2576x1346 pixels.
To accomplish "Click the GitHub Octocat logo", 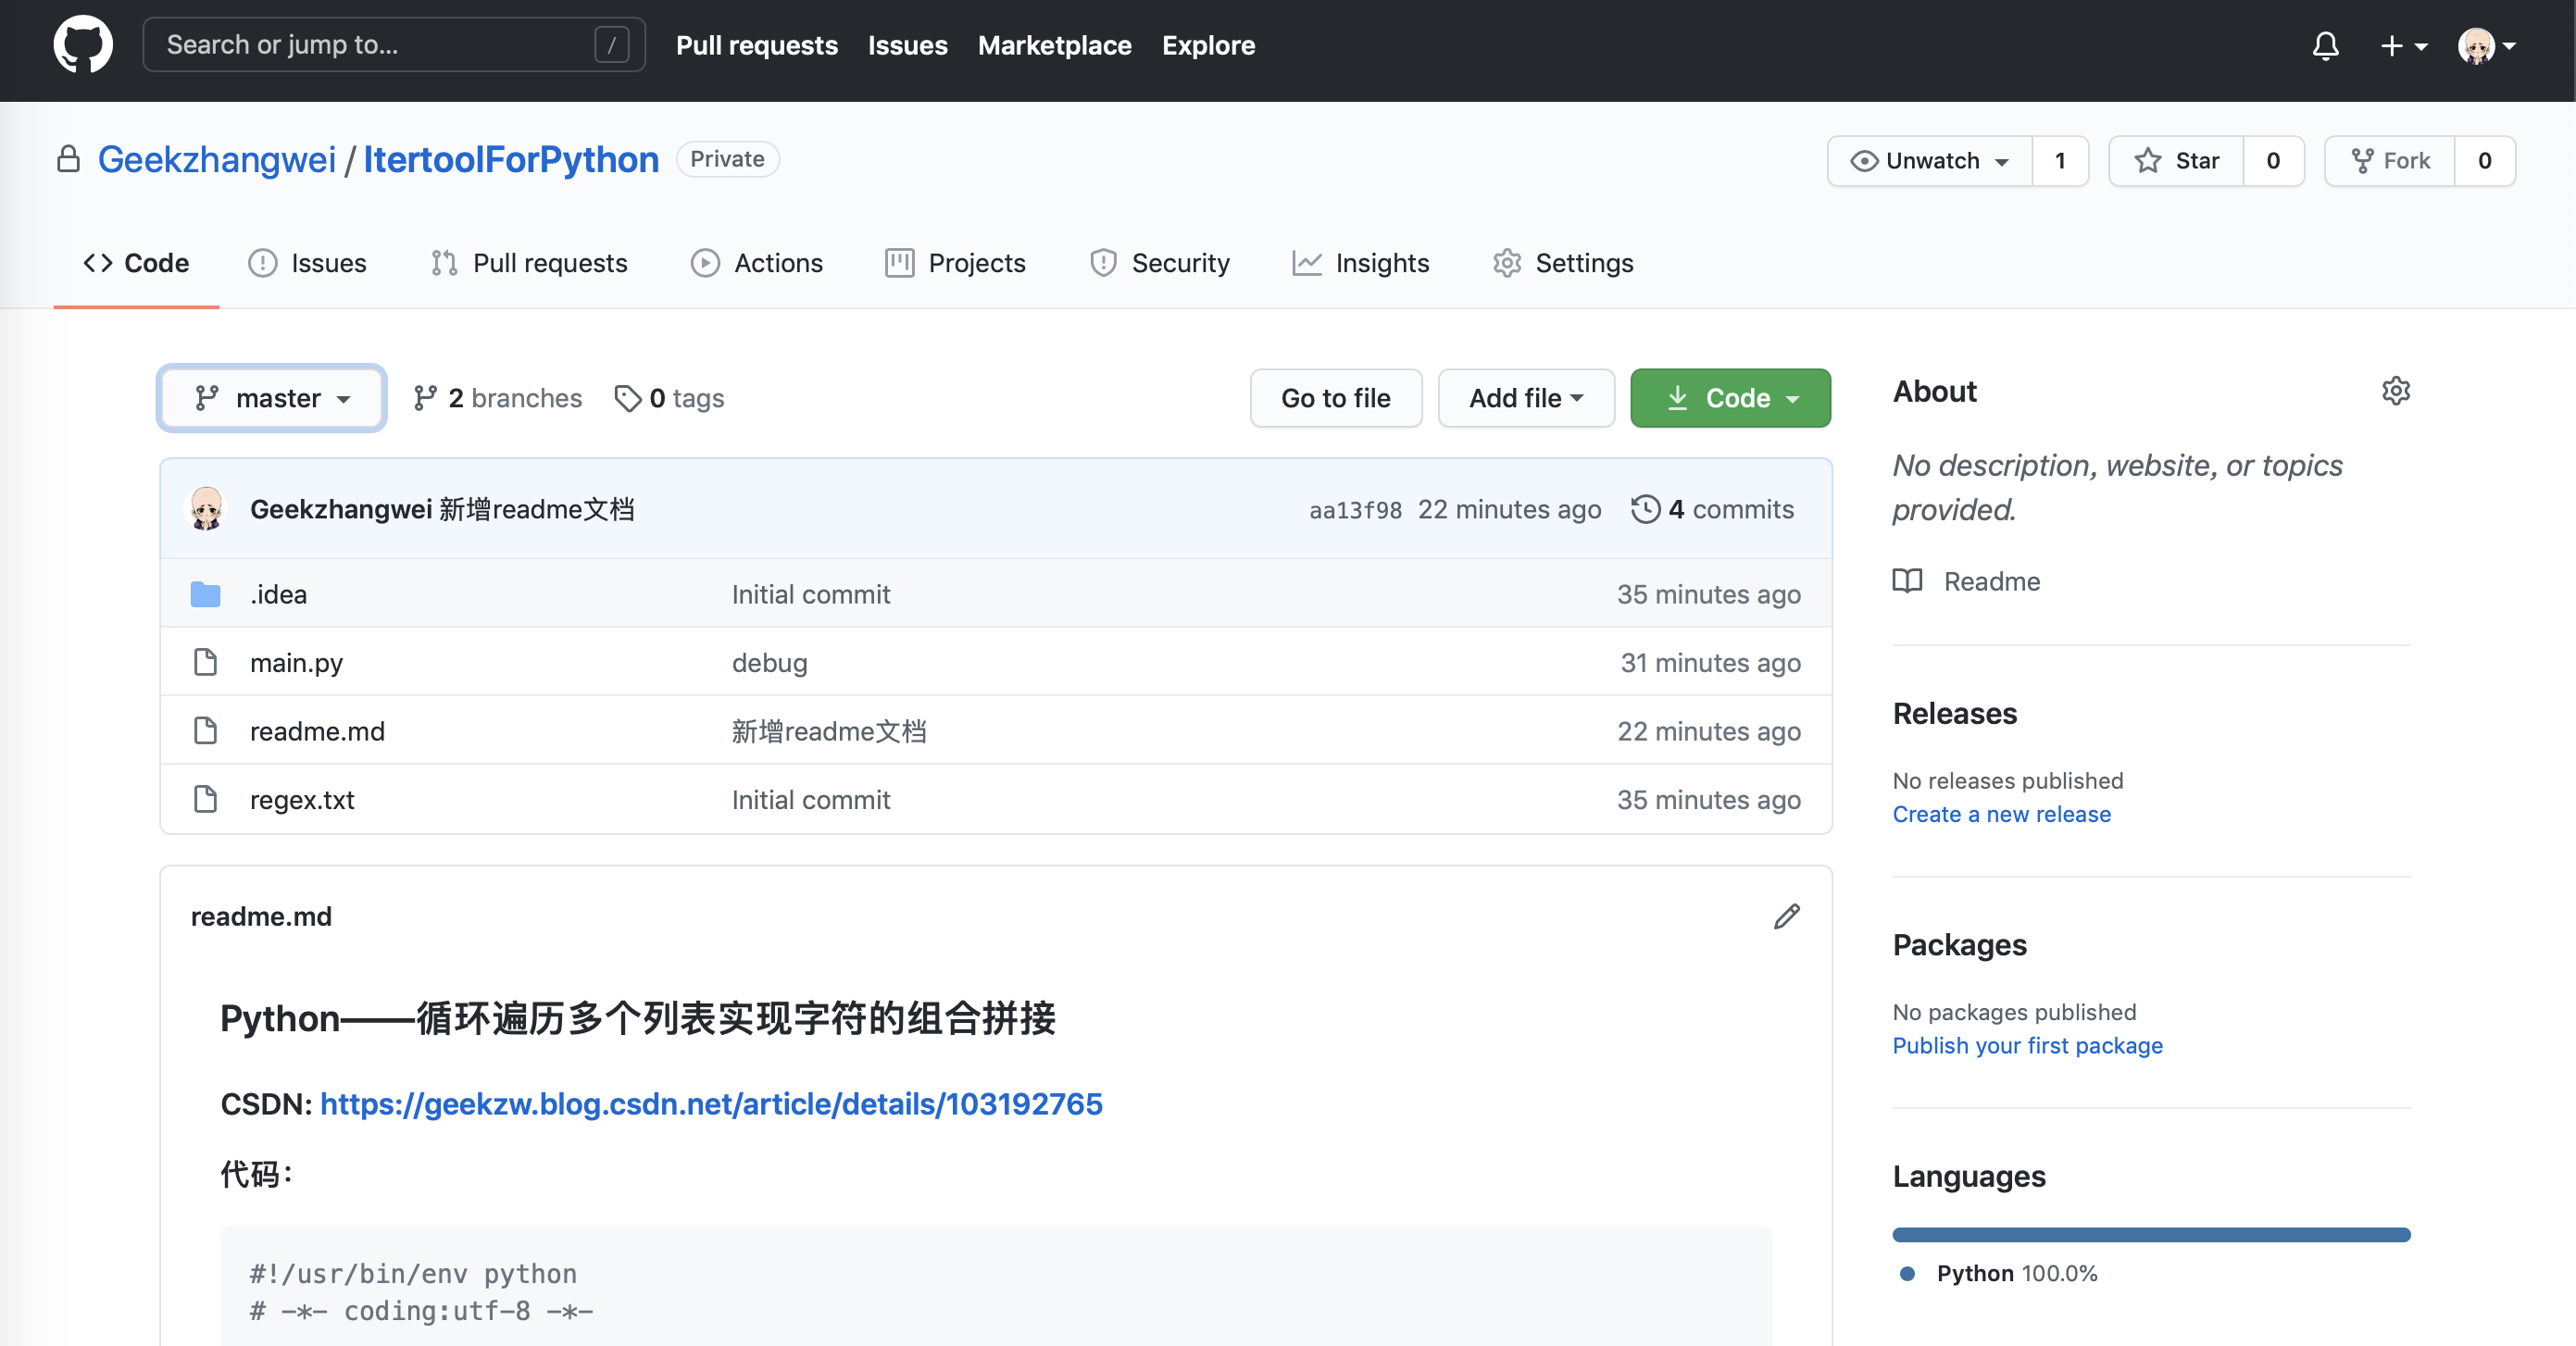I will point(83,45).
